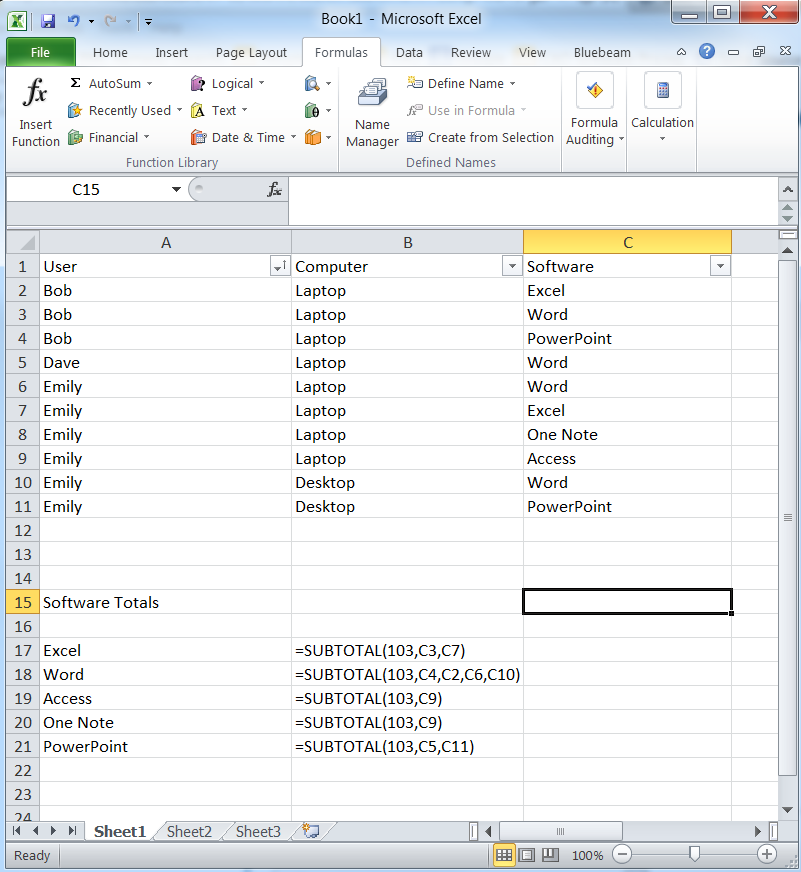Expand Customize Quick Access Toolbar dropdown
This screenshot has width=801, height=872.
pos(149,22)
